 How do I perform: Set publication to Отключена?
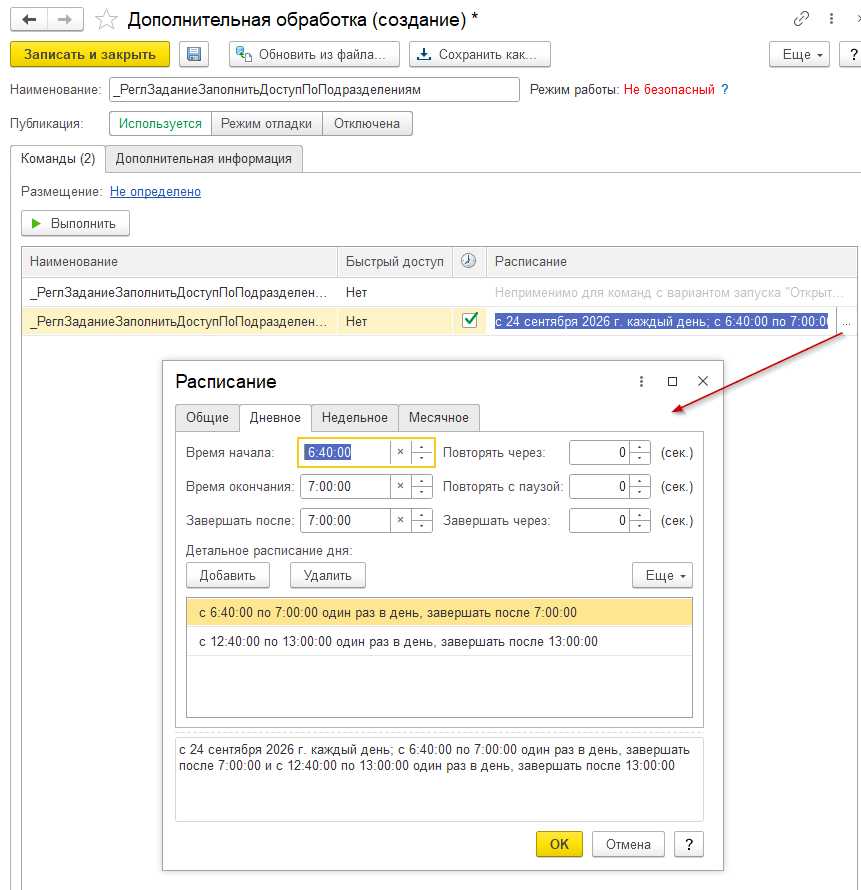point(367,124)
